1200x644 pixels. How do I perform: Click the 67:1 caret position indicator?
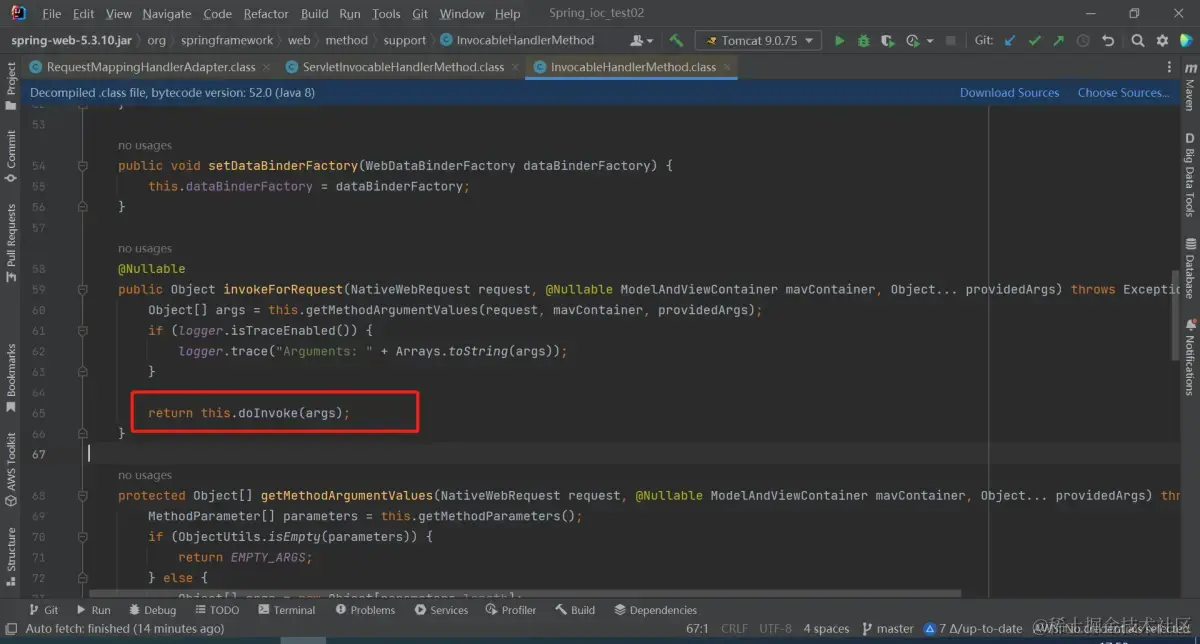point(698,629)
